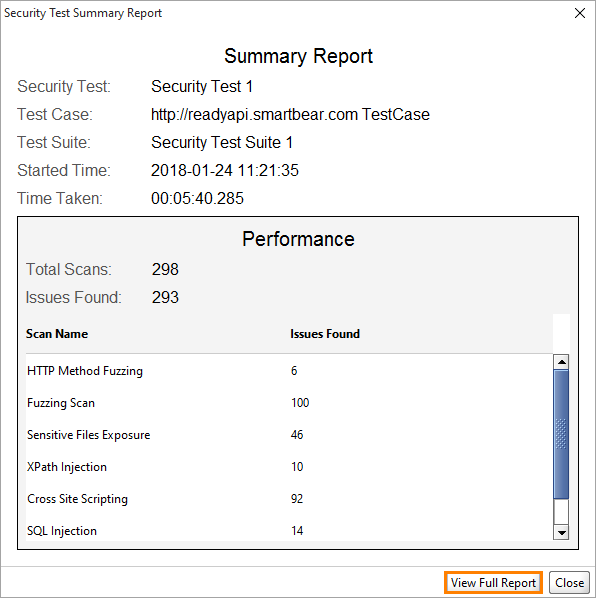Select the Scan Name column header
The width and height of the screenshot is (596, 598).
pos(57,334)
